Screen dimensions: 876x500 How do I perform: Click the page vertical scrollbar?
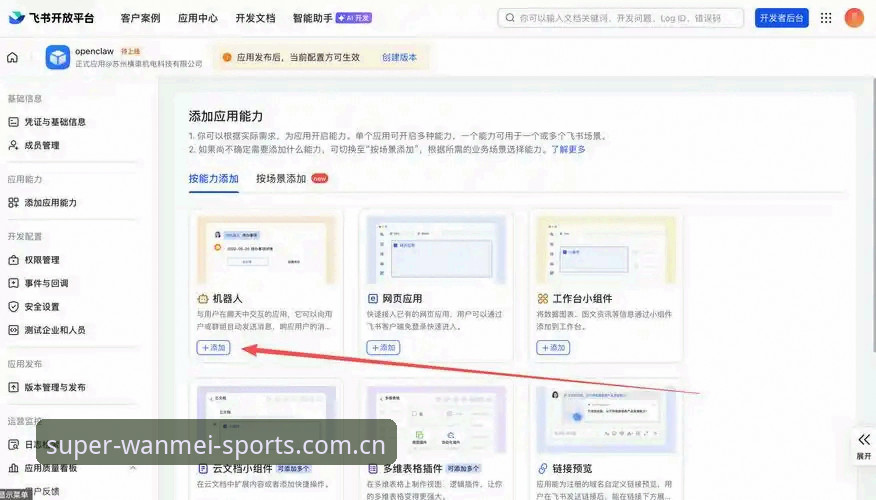(x=873, y=215)
